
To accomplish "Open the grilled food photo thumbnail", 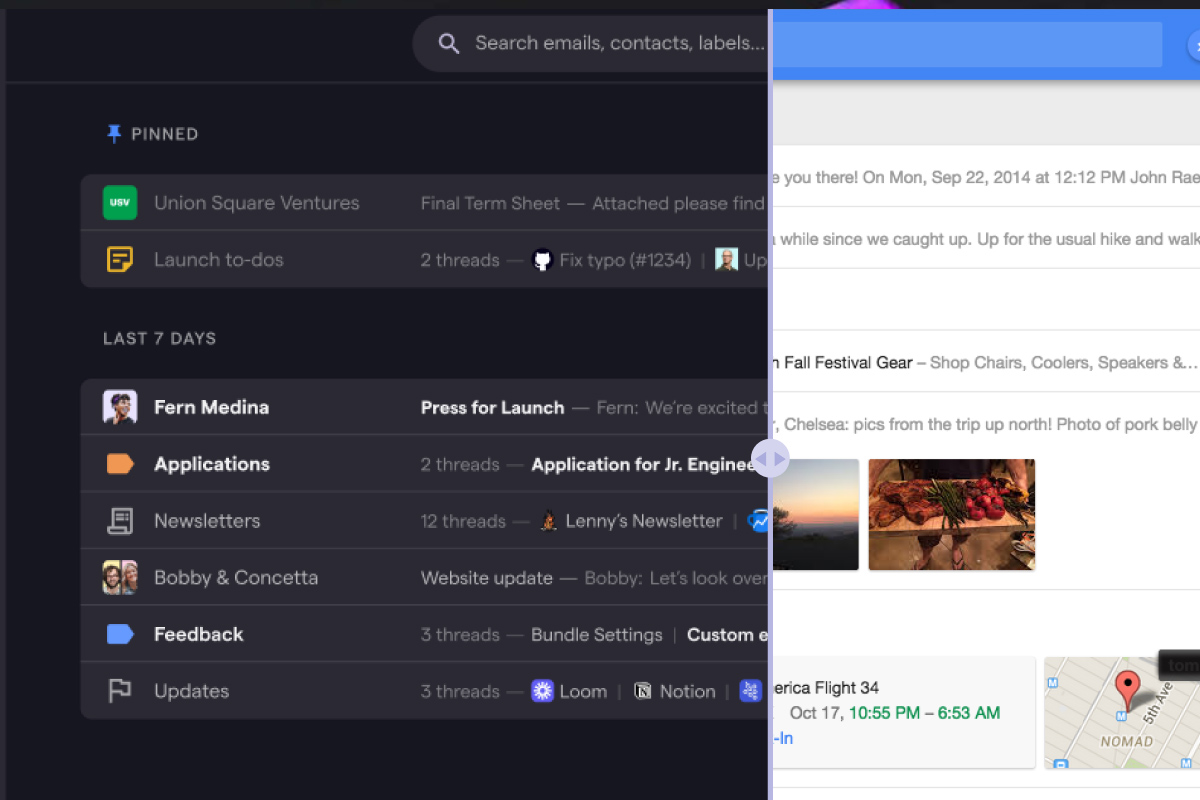I will (951, 514).
